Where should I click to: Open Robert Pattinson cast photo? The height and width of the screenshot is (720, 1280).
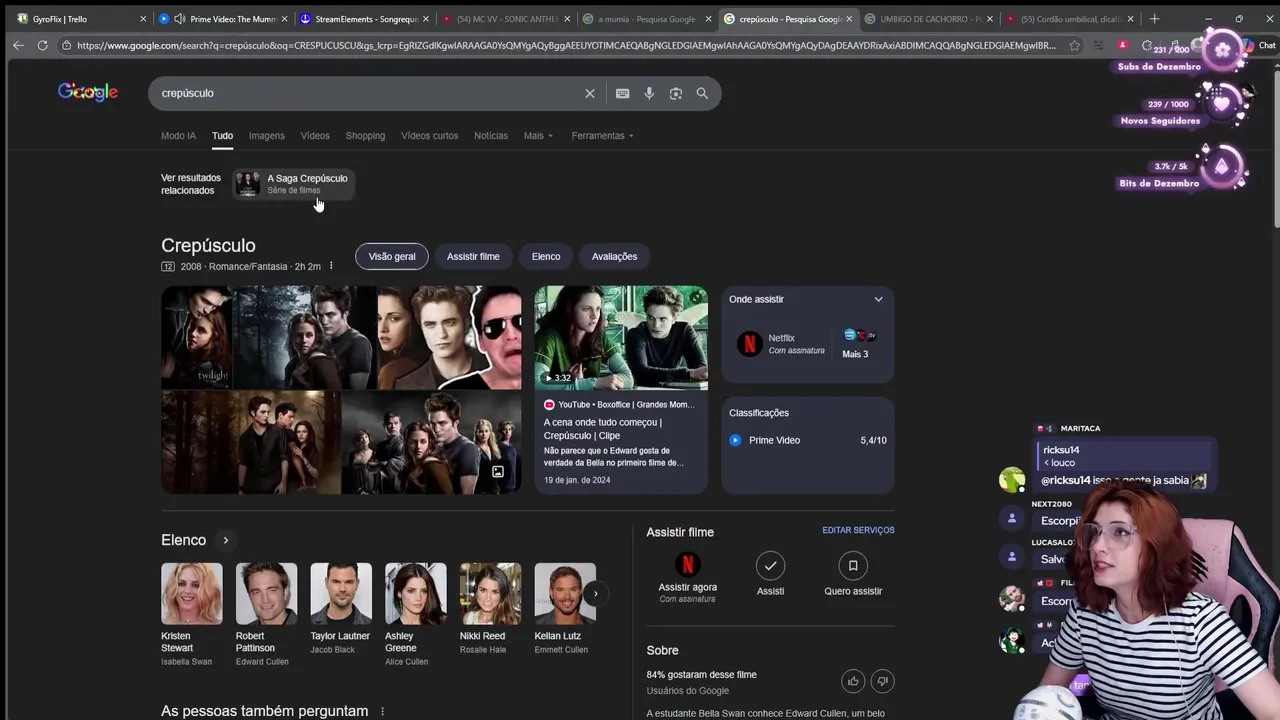coord(266,594)
